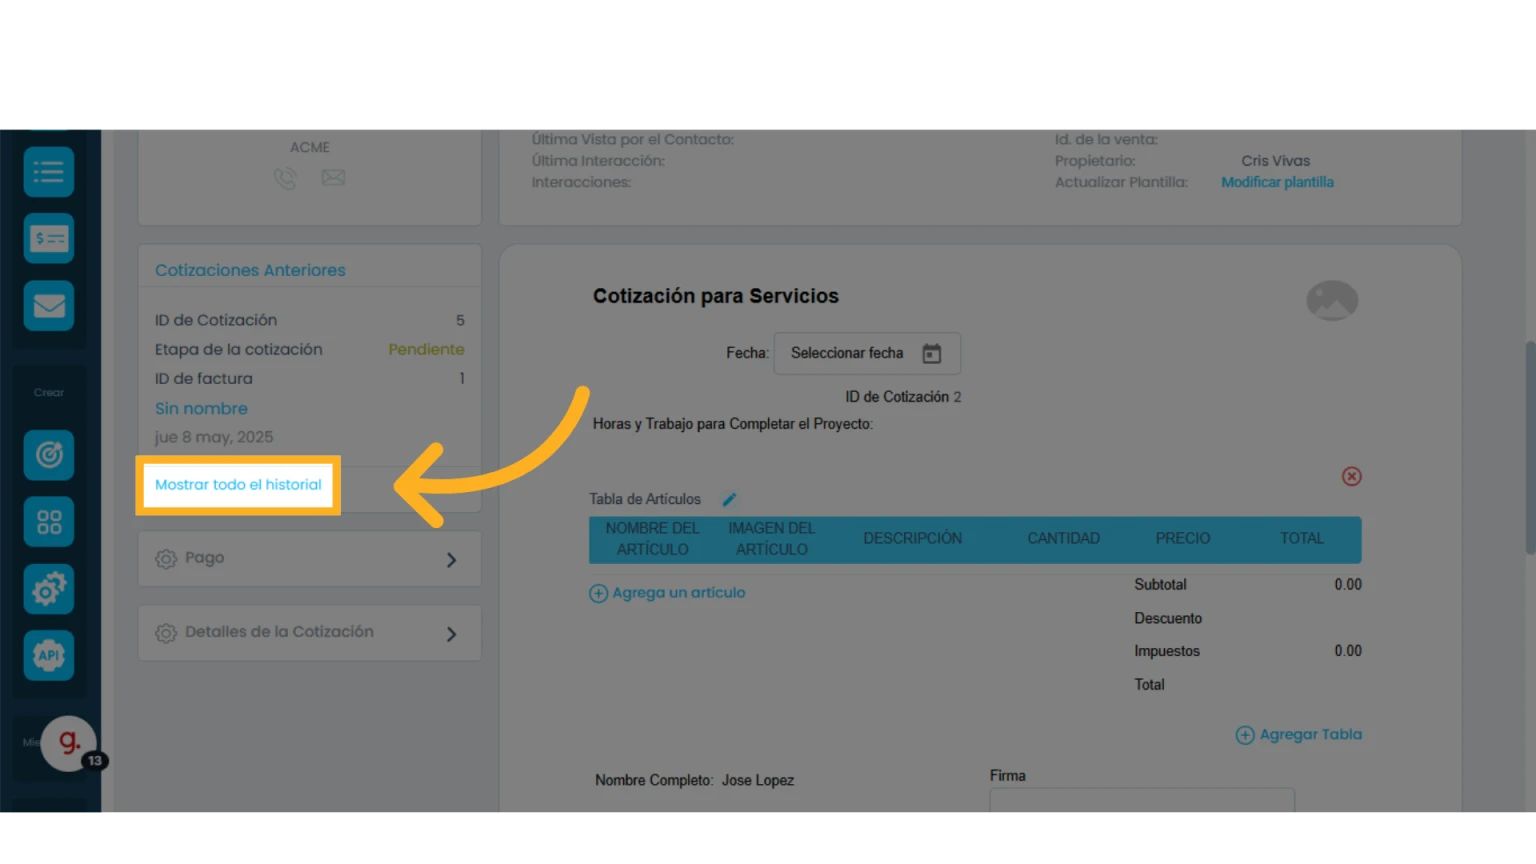The image size is (1536, 864).
Task: Expand the Pago section
Action: click(x=310, y=559)
